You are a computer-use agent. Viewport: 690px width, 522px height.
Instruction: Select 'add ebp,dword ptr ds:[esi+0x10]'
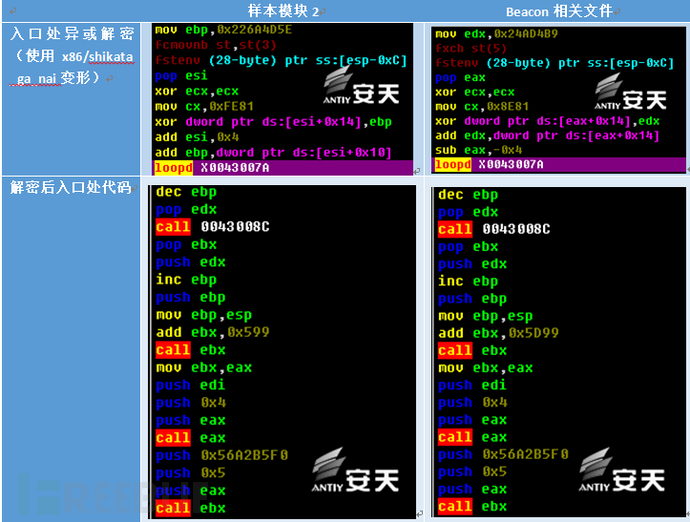click(x=273, y=153)
